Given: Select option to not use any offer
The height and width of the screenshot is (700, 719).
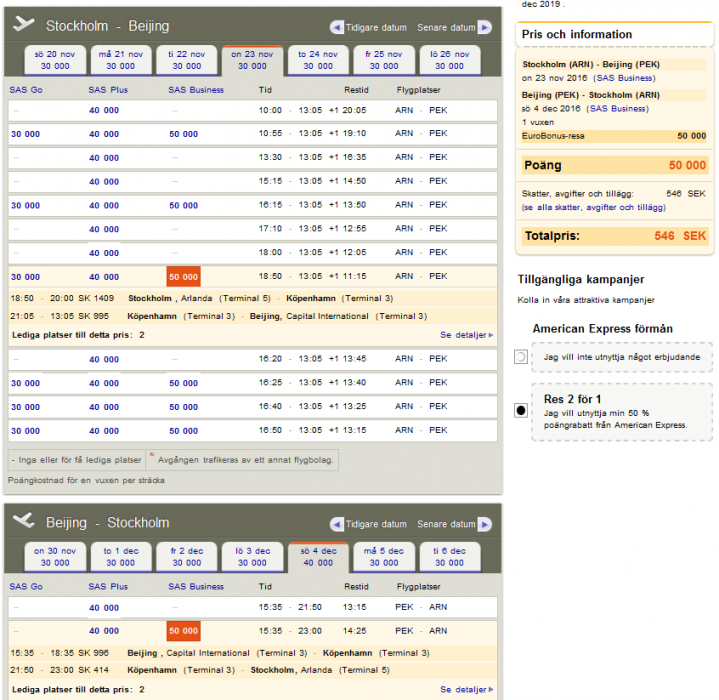Looking at the screenshot, I should coord(521,357).
